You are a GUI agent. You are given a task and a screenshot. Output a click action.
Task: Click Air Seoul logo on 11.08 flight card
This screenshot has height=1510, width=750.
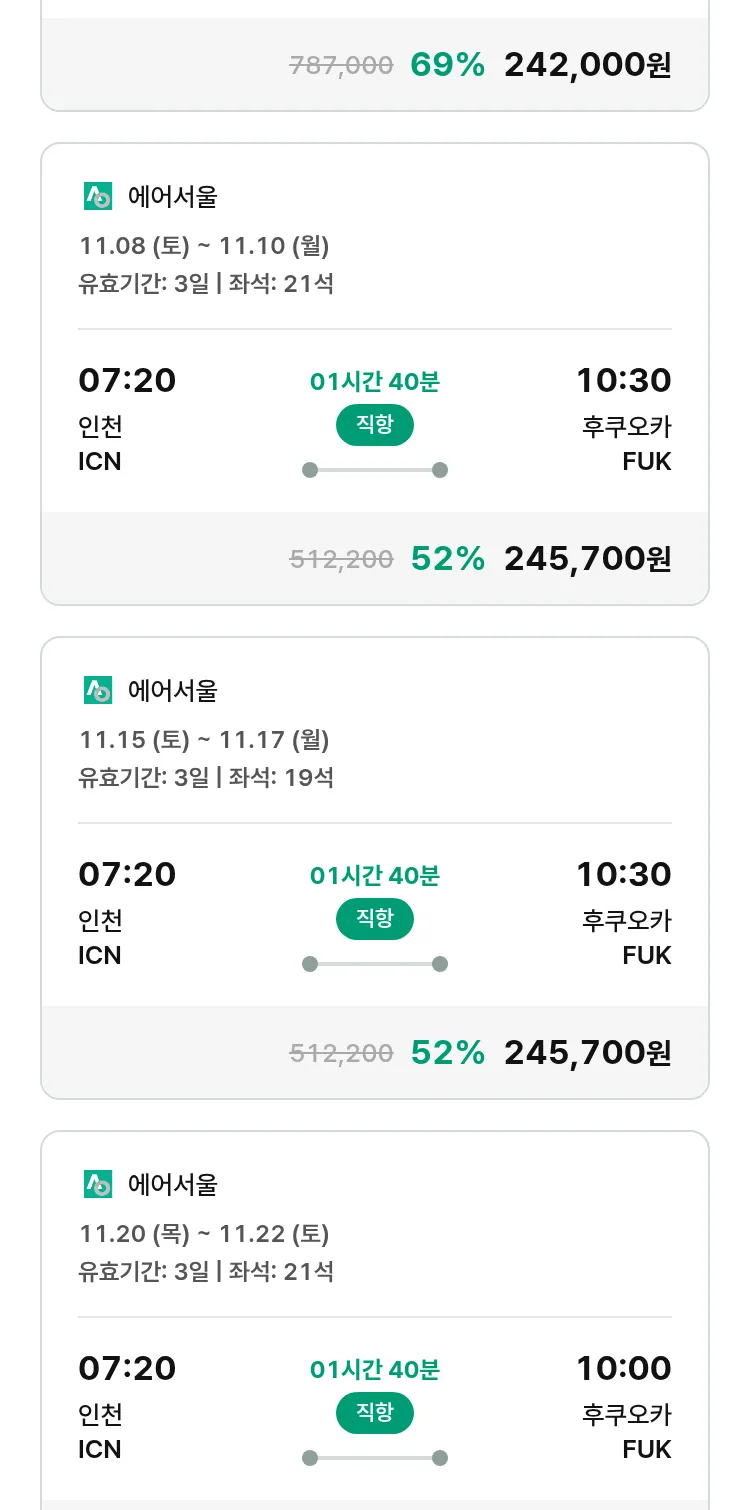98,197
